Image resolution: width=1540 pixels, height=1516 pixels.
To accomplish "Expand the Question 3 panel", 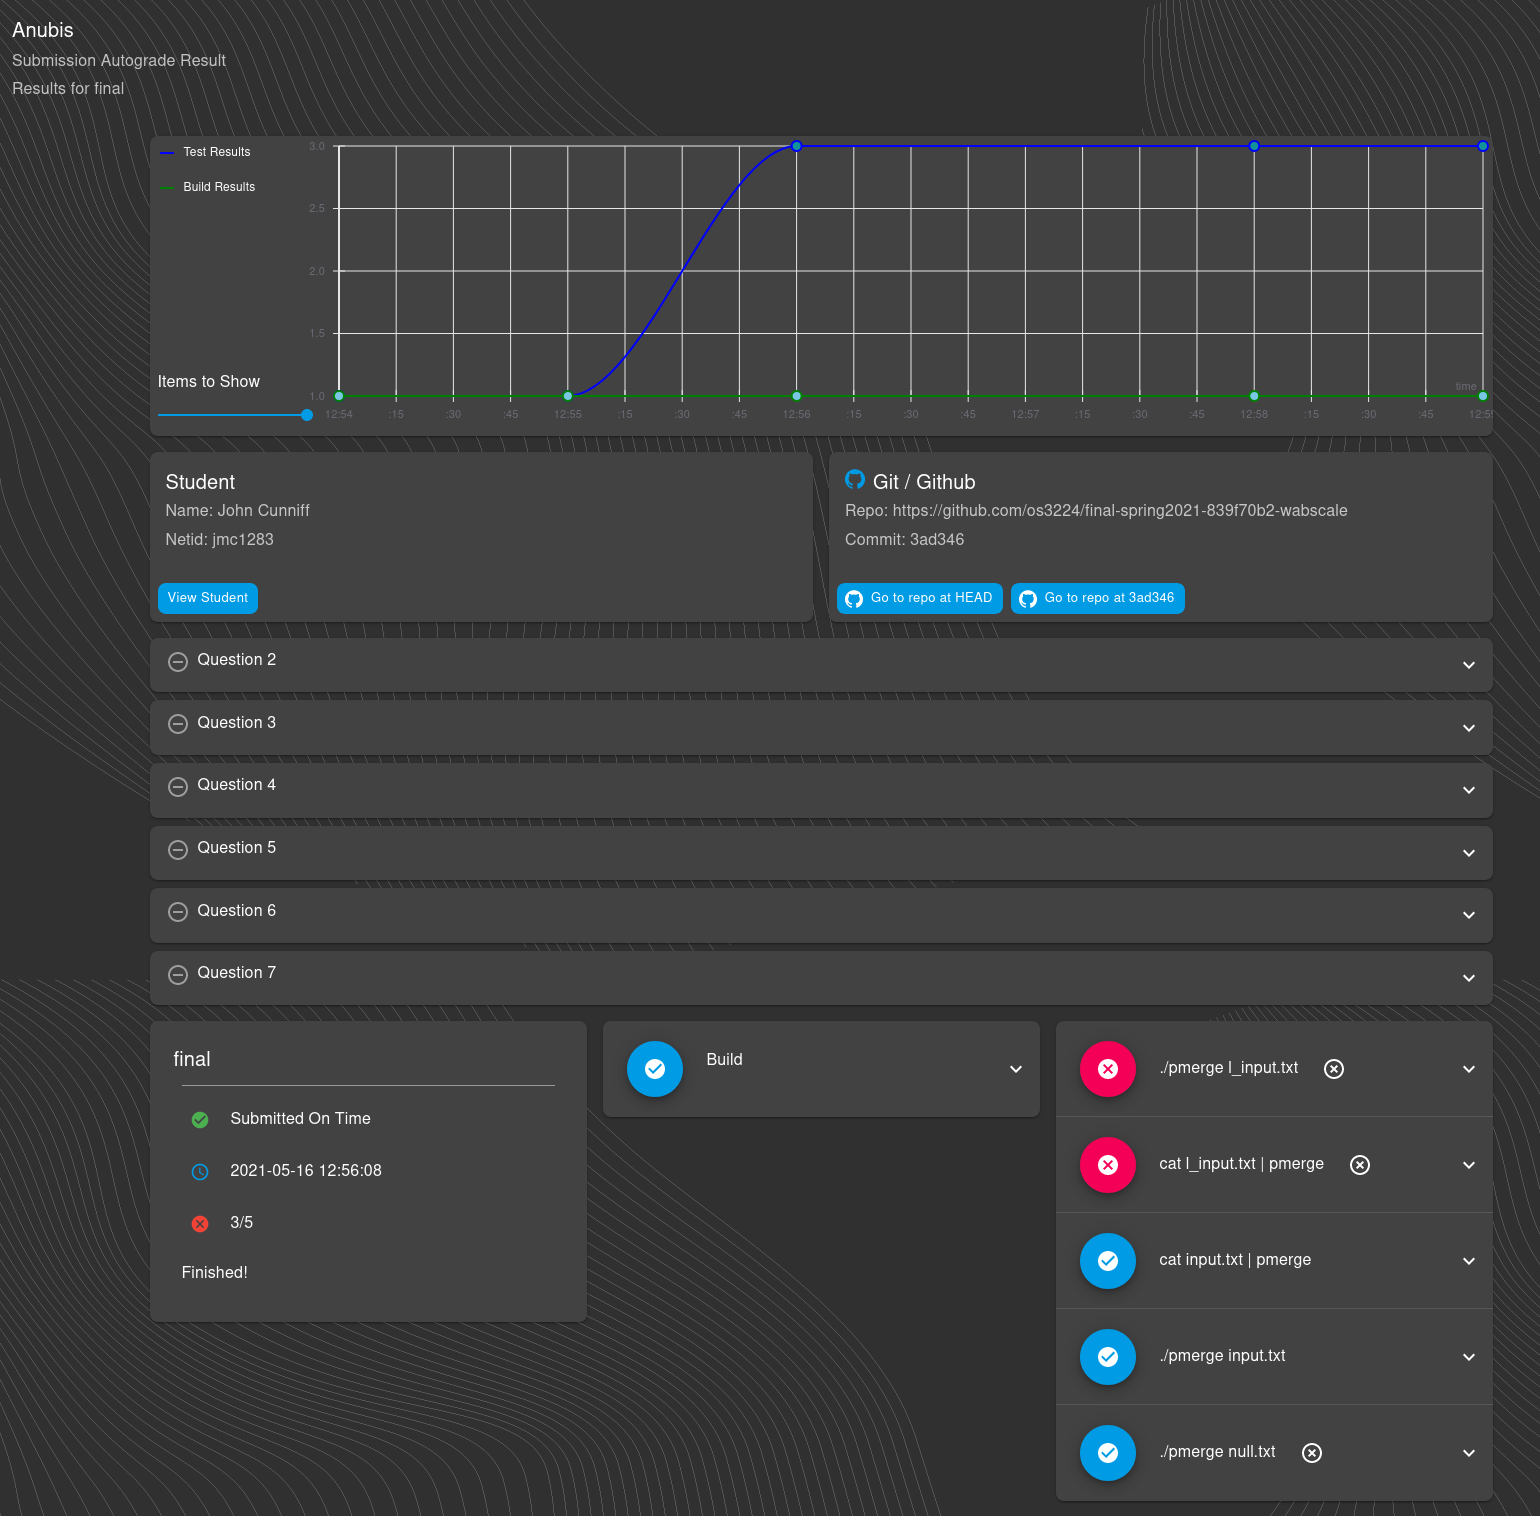I will click(x=1469, y=727).
